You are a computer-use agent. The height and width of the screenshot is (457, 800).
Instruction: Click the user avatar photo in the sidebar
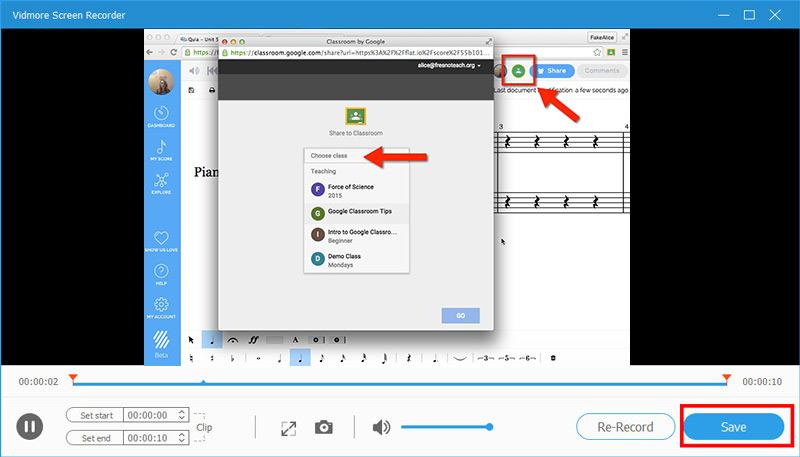click(x=161, y=82)
